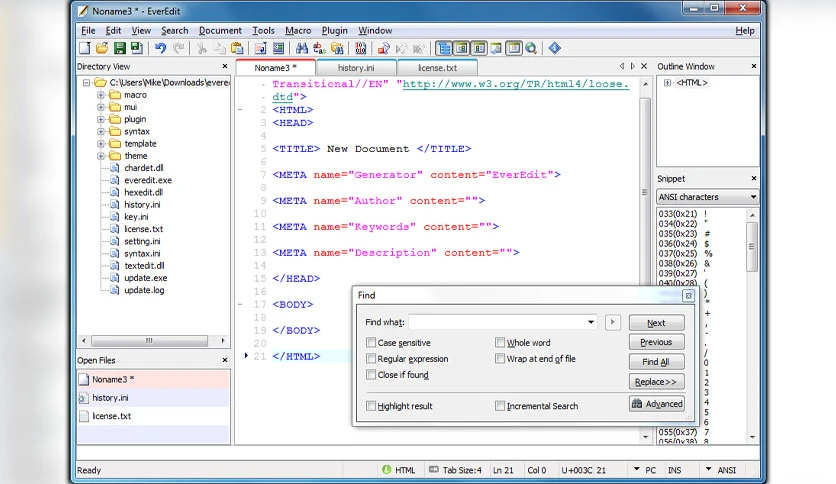Open the File menu
836x484 pixels.
click(88, 30)
